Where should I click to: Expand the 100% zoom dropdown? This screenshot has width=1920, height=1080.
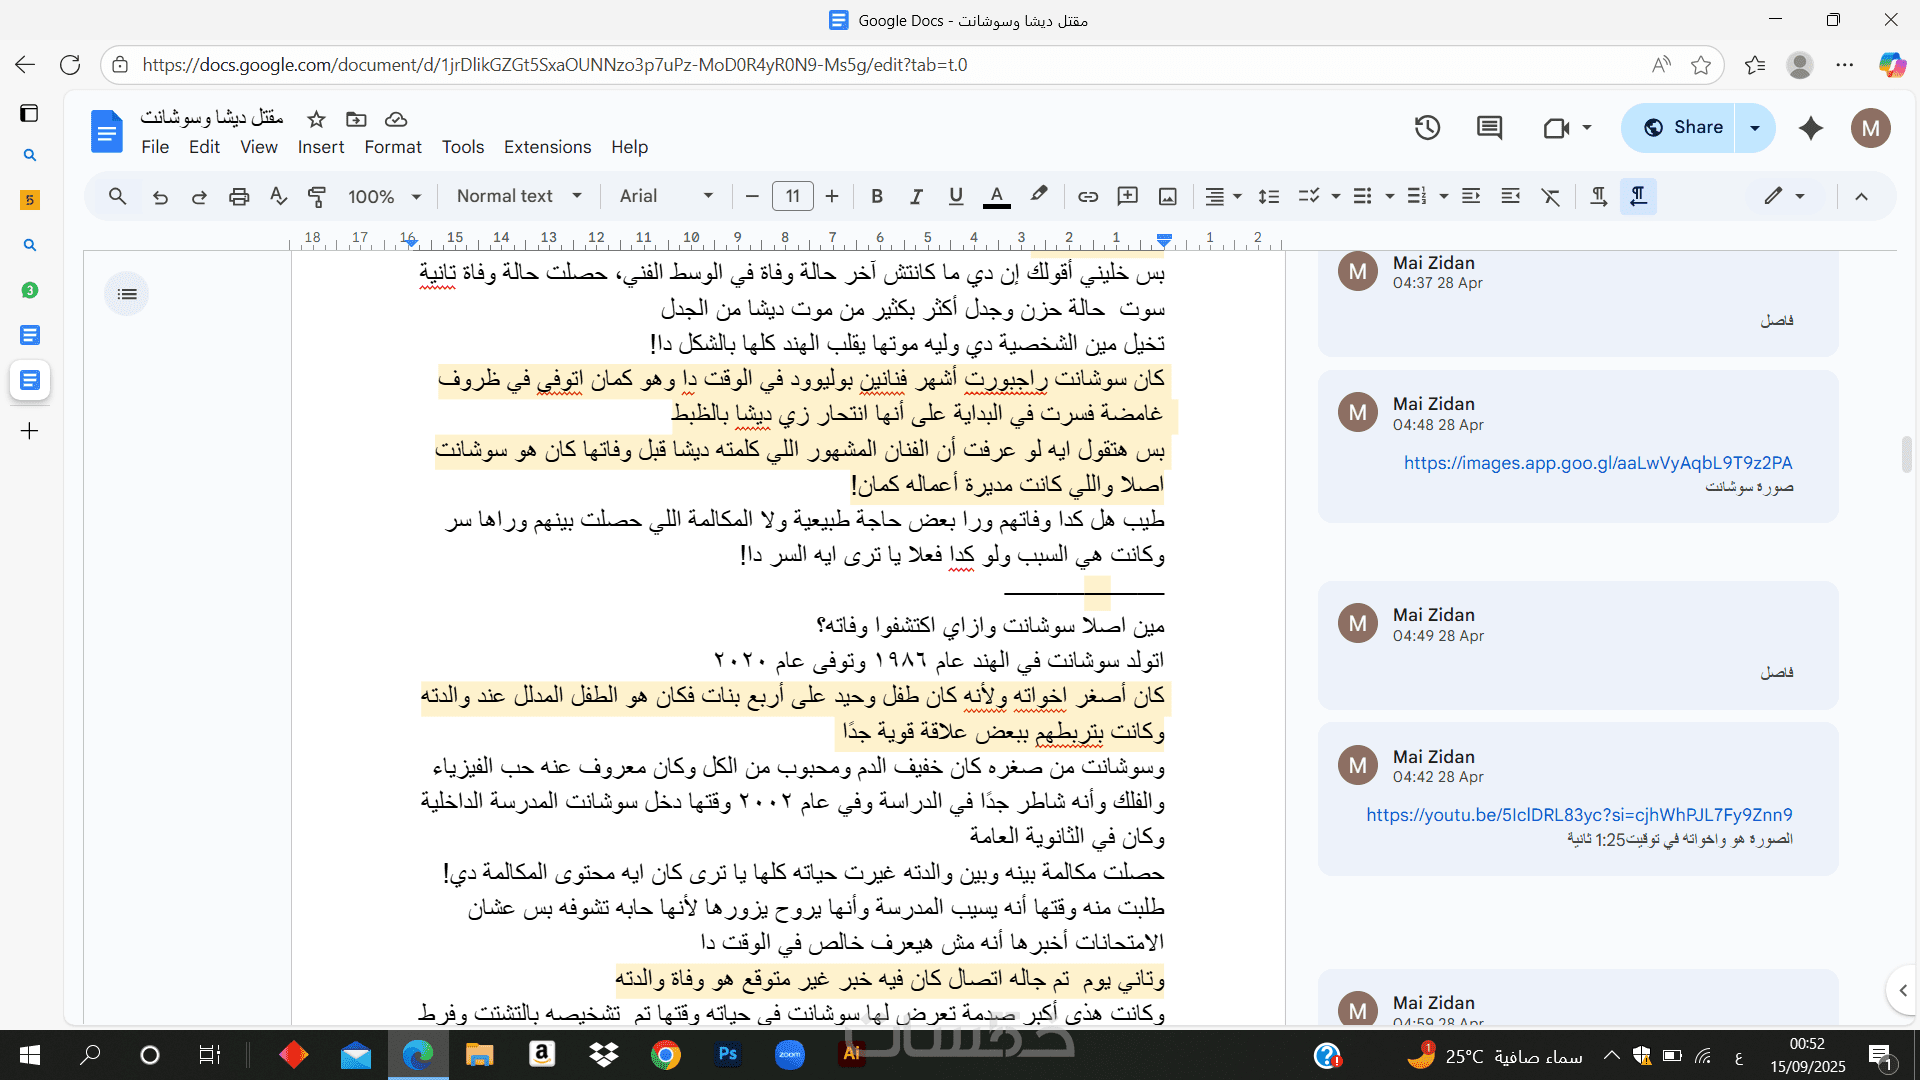[384, 197]
